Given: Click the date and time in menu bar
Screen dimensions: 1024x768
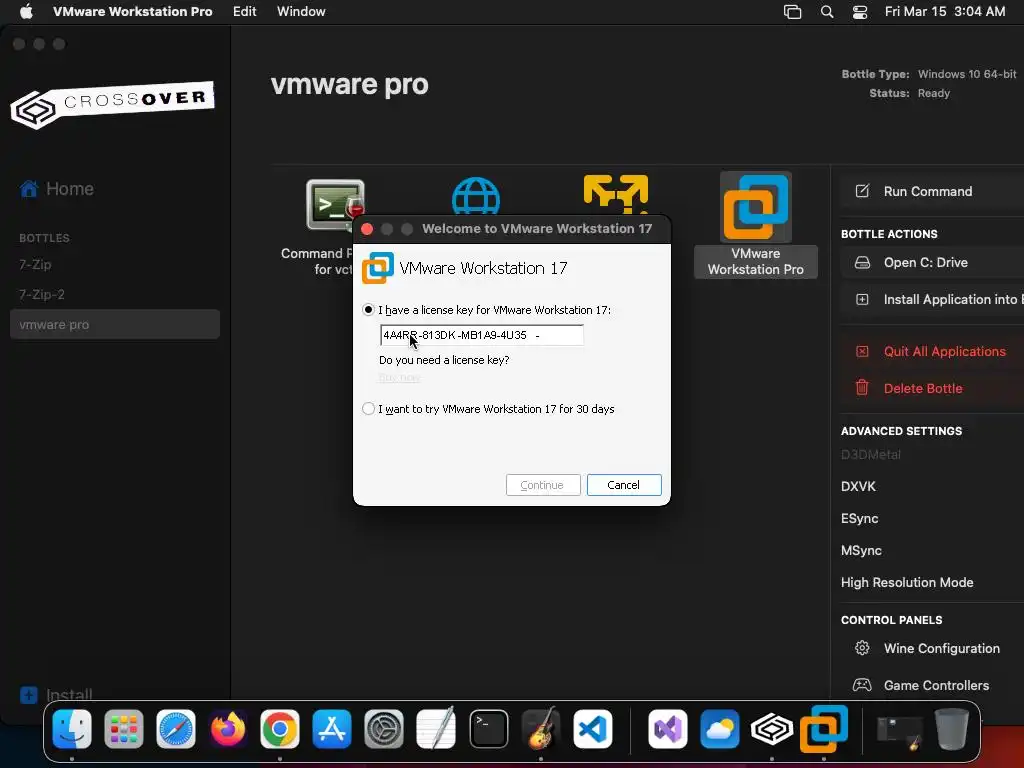Looking at the screenshot, I should pyautogui.click(x=945, y=11).
